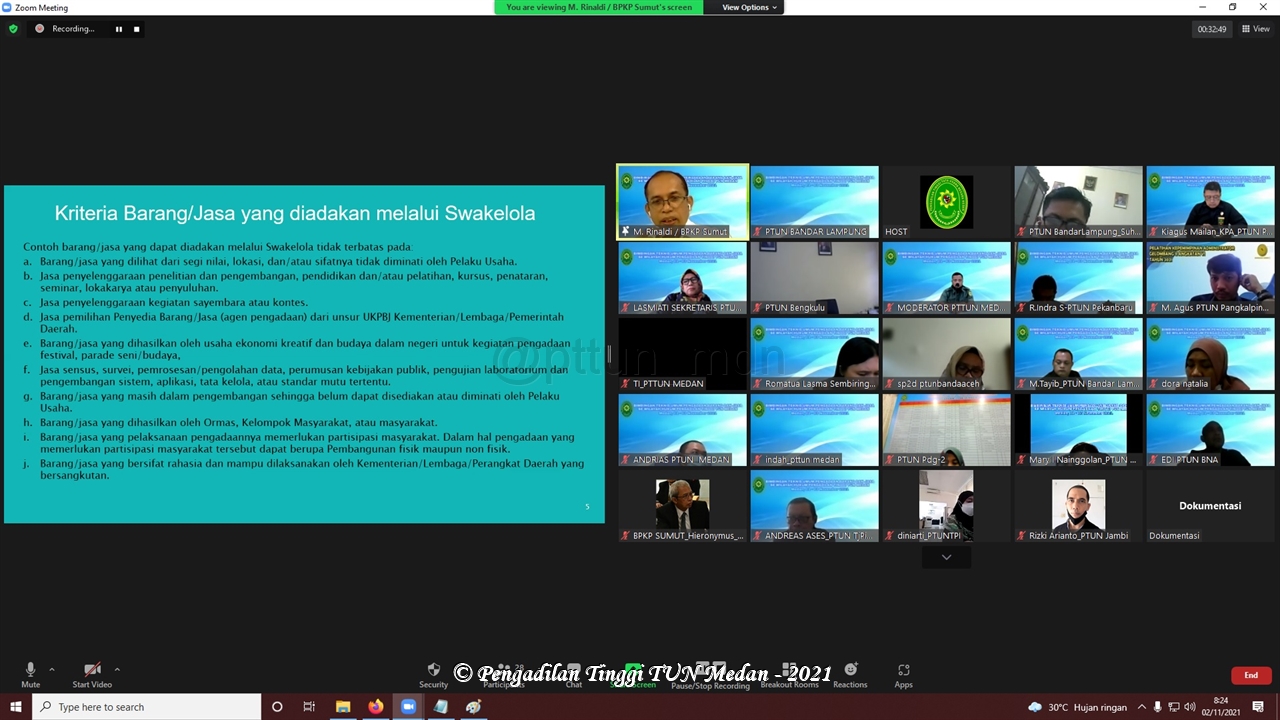Pause the recording
The height and width of the screenshot is (720, 1280).
[x=118, y=29]
